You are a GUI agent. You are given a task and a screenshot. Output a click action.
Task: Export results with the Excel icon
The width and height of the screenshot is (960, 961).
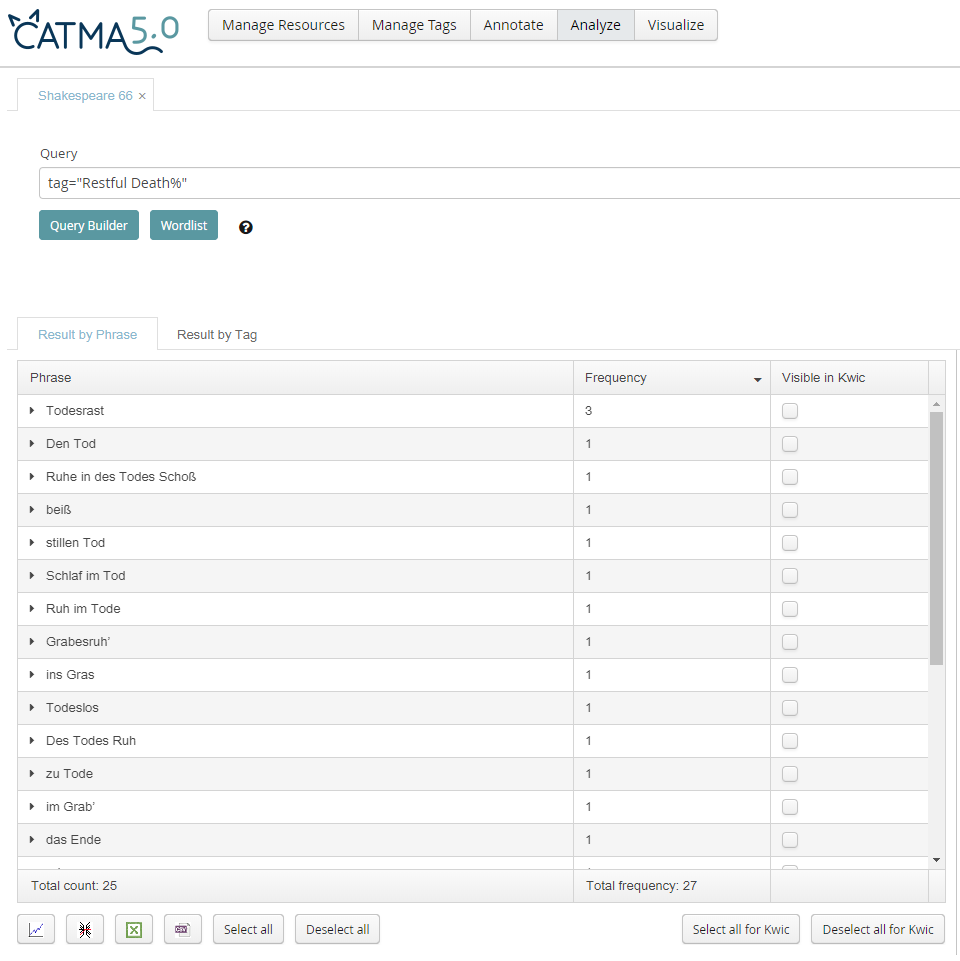coord(134,929)
